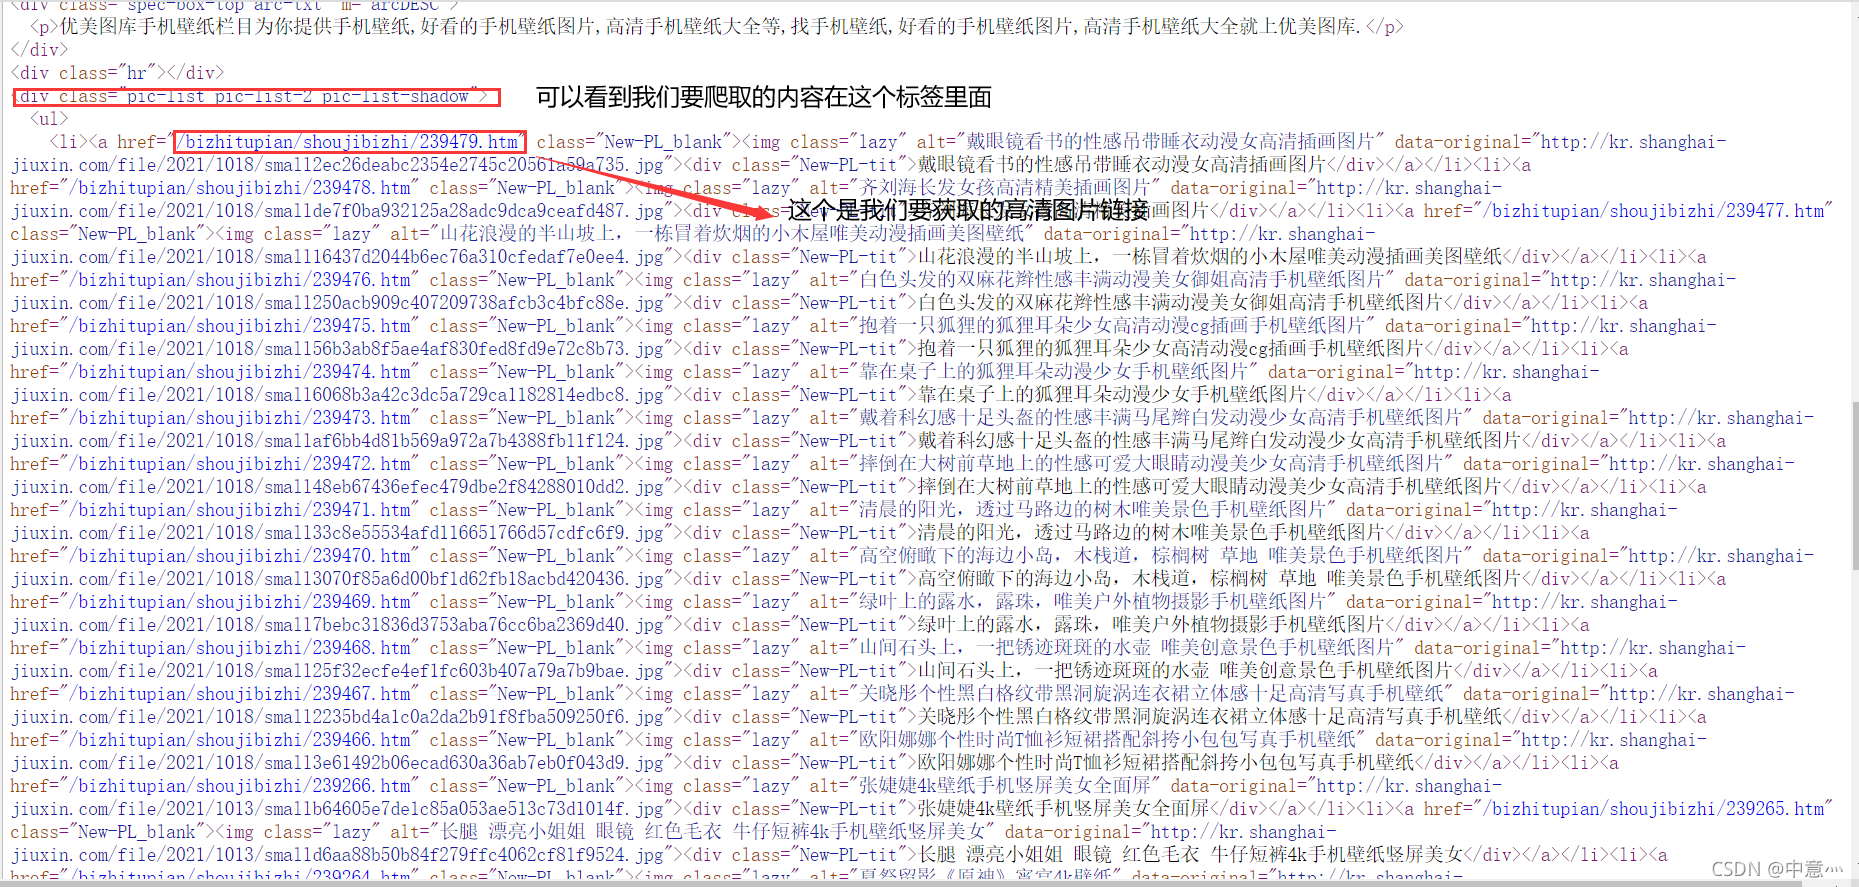This screenshot has height=887, width=1859.
Task: Open the 239265.htm href link
Action: click(x=1655, y=809)
